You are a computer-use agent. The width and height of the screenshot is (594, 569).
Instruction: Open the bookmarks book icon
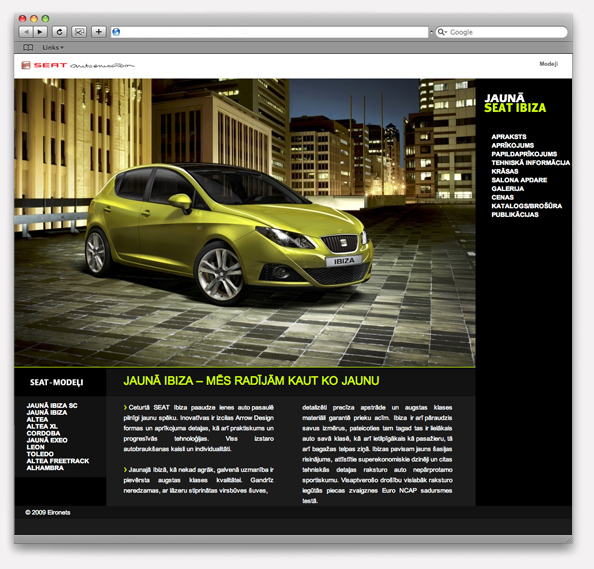tap(28, 48)
